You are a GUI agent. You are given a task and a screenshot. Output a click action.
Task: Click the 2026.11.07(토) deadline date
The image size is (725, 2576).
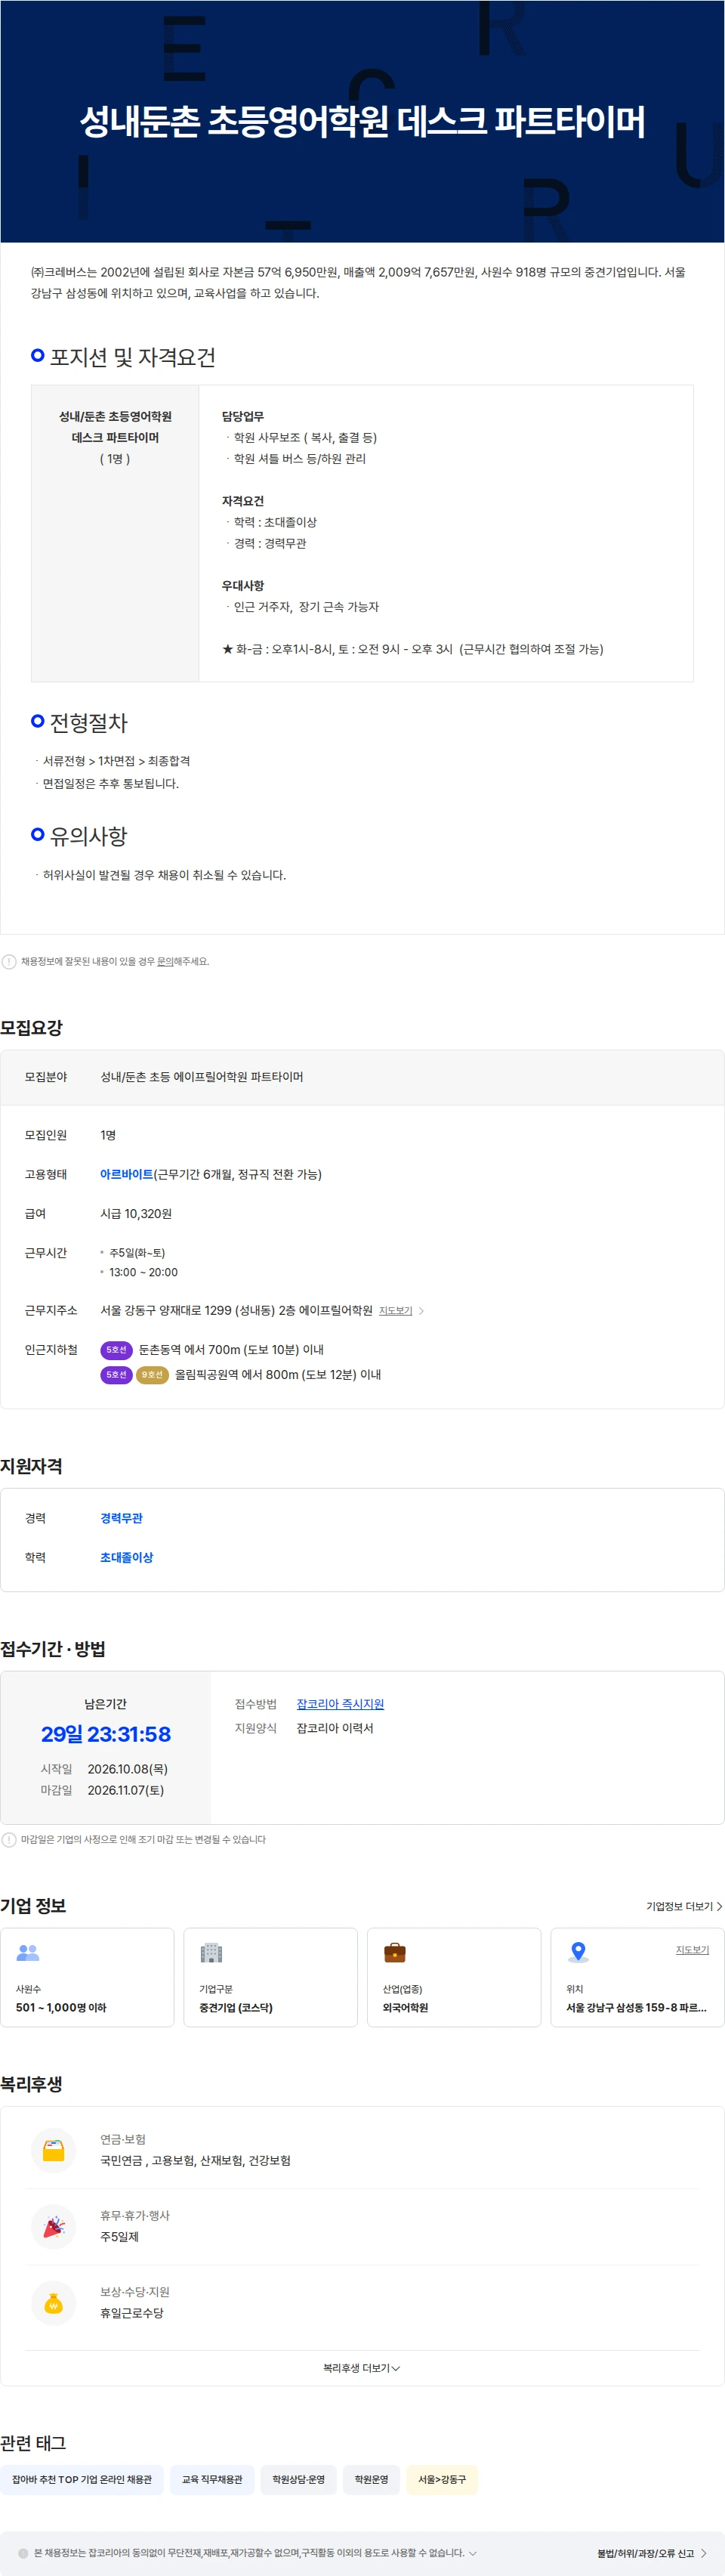(x=126, y=1790)
